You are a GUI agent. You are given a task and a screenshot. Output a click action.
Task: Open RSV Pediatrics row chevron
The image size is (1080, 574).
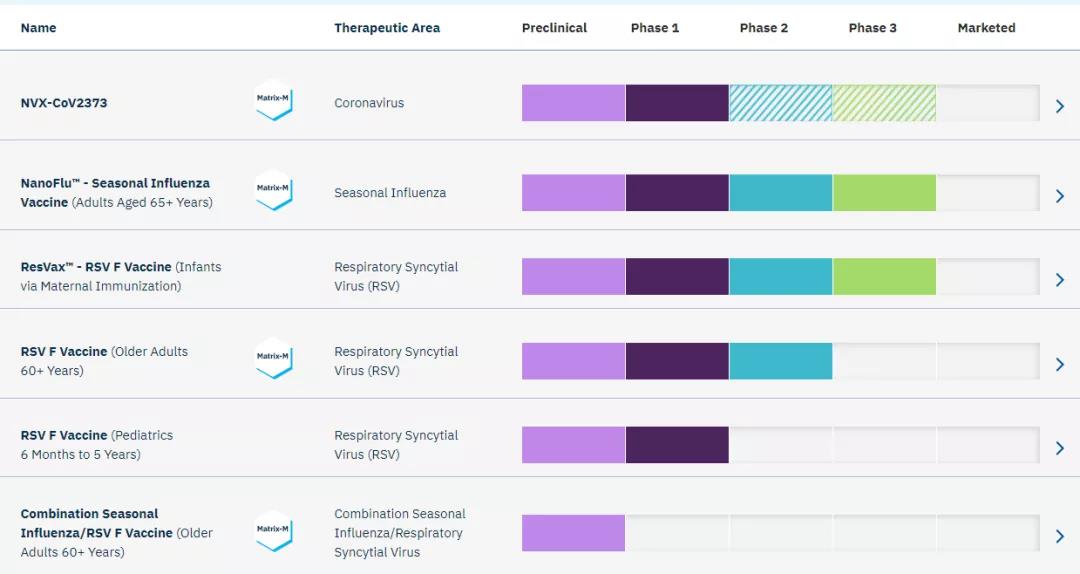(x=1060, y=448)
